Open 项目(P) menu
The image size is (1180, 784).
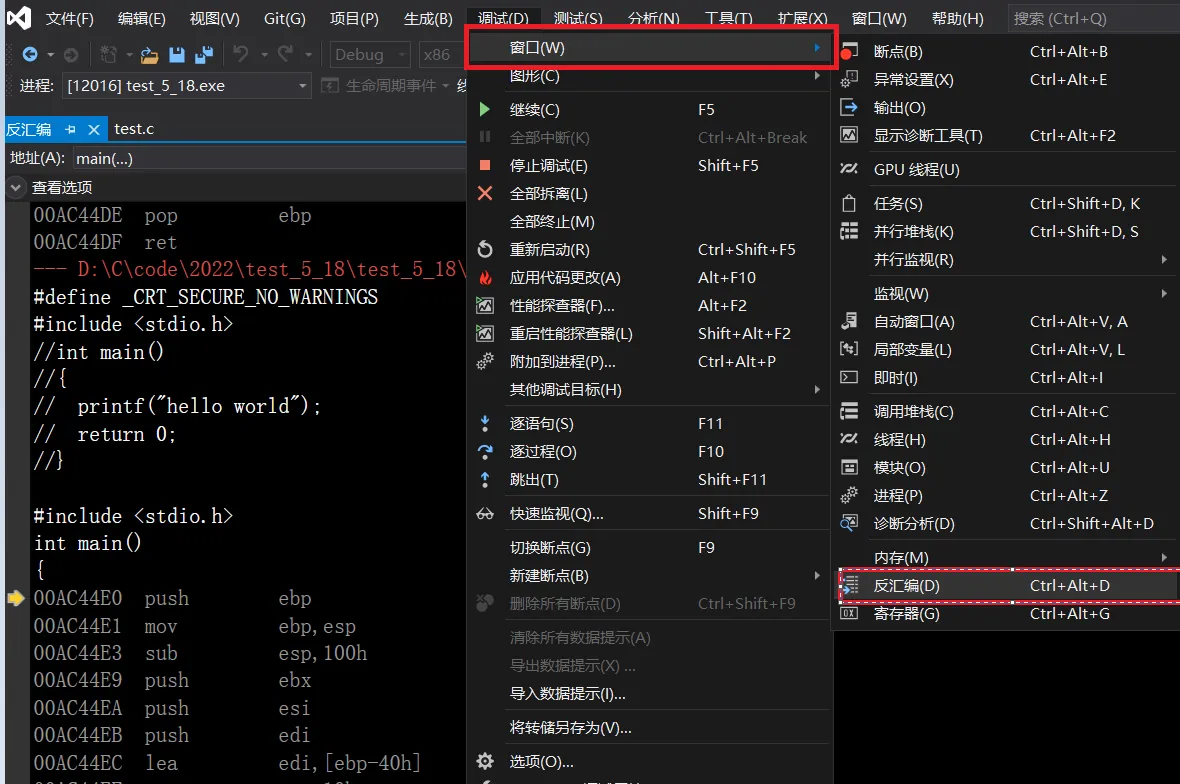[x=354, y=18]
